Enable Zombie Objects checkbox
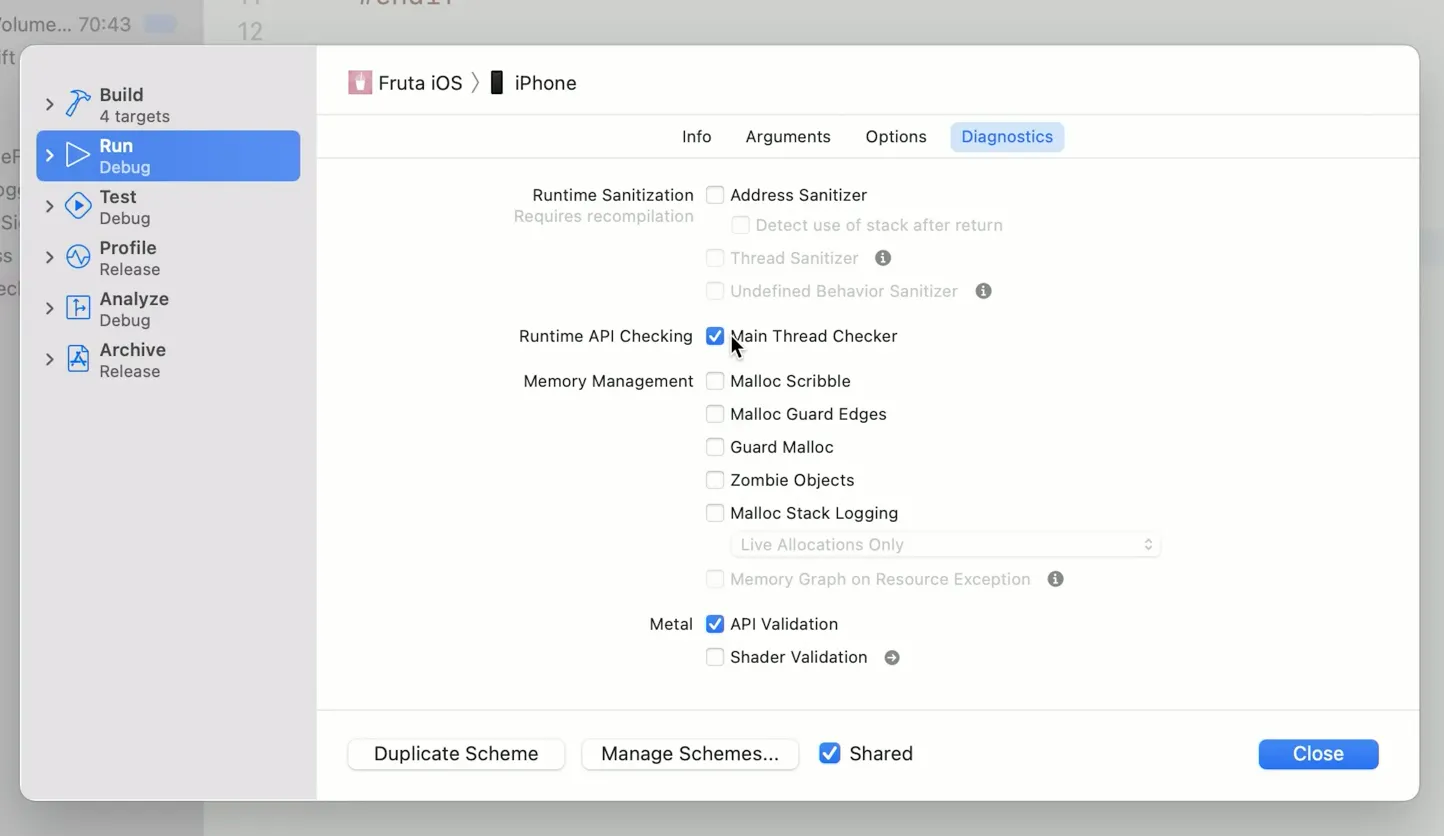1444x836 pixels. coord(715,480)
